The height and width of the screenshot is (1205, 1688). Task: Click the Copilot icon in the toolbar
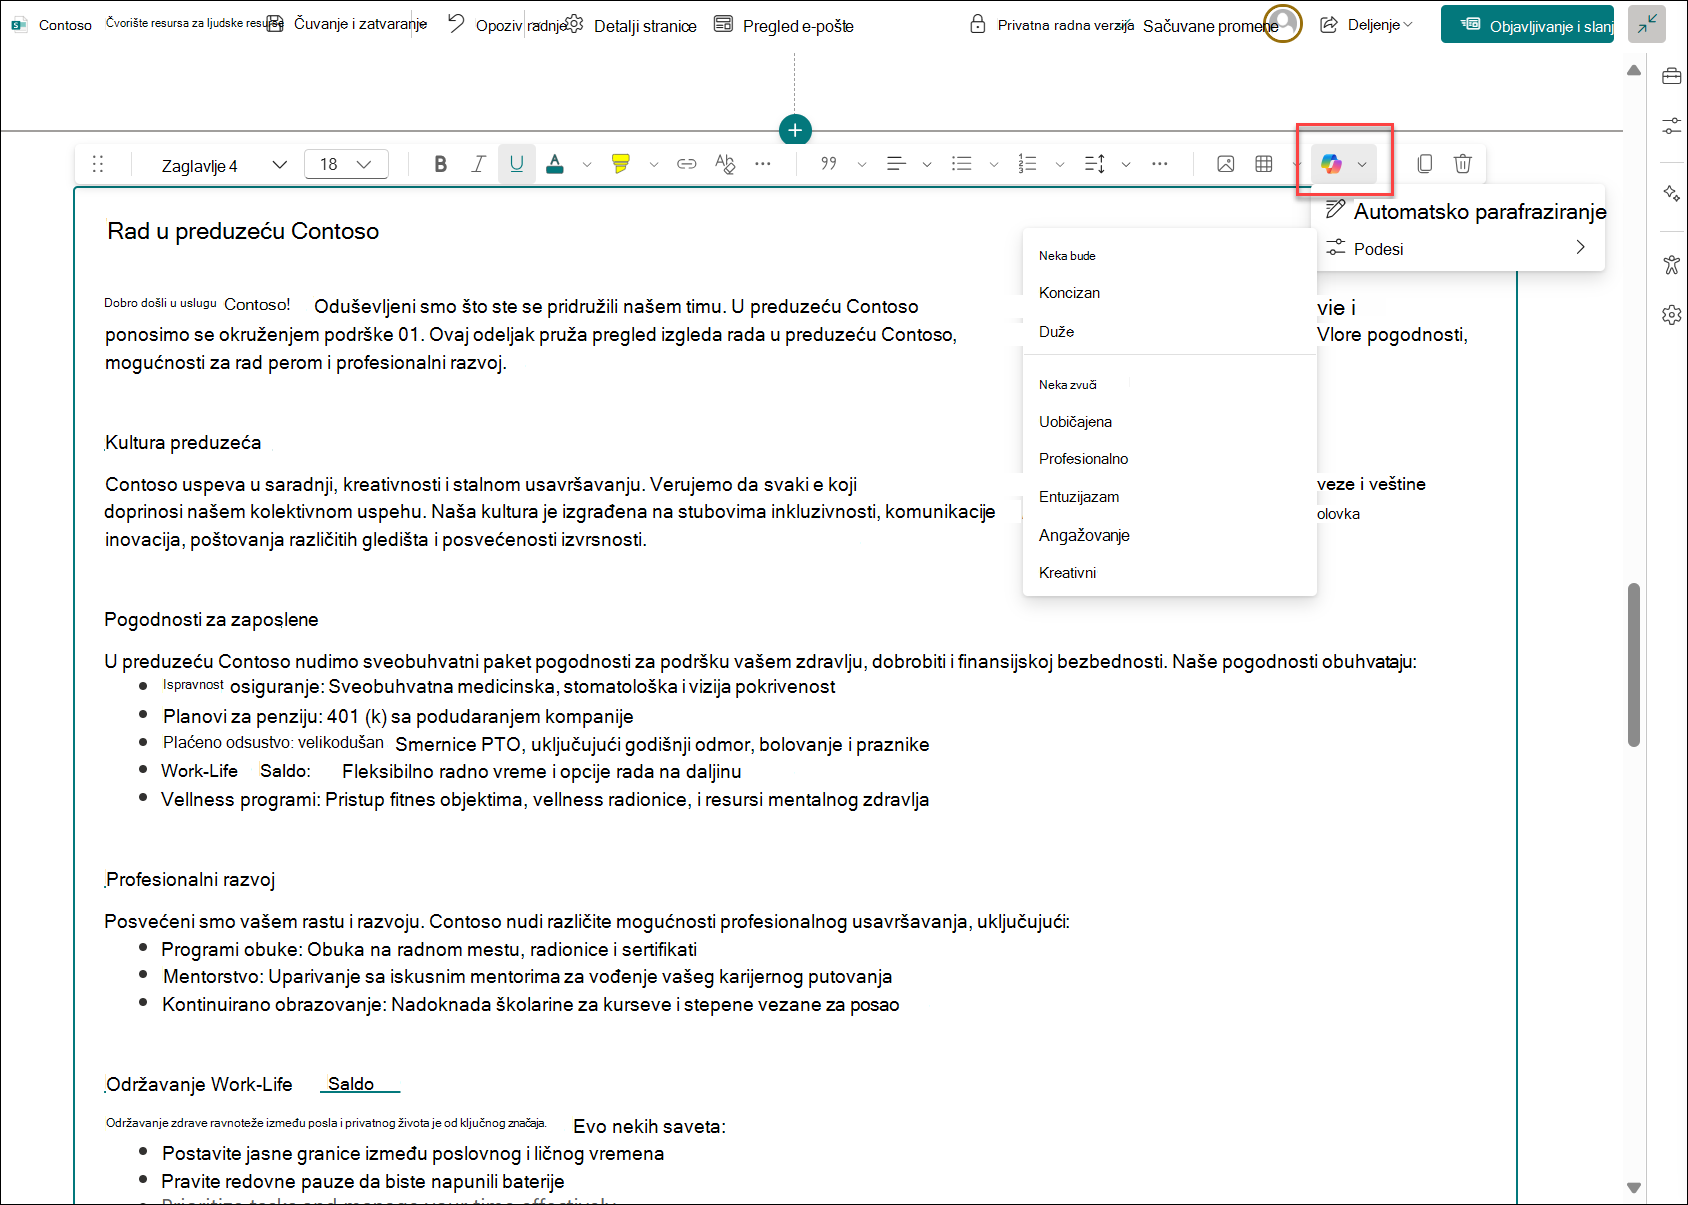(x=1331, y=164)
